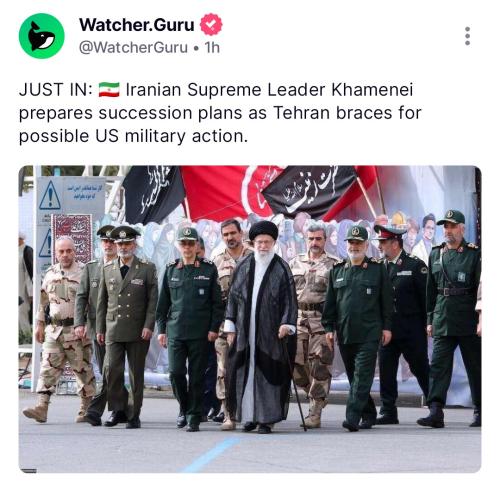Click the warning triangle sign in photo
The width and height of the screenshot is (500, 489).
coord(50,195)
